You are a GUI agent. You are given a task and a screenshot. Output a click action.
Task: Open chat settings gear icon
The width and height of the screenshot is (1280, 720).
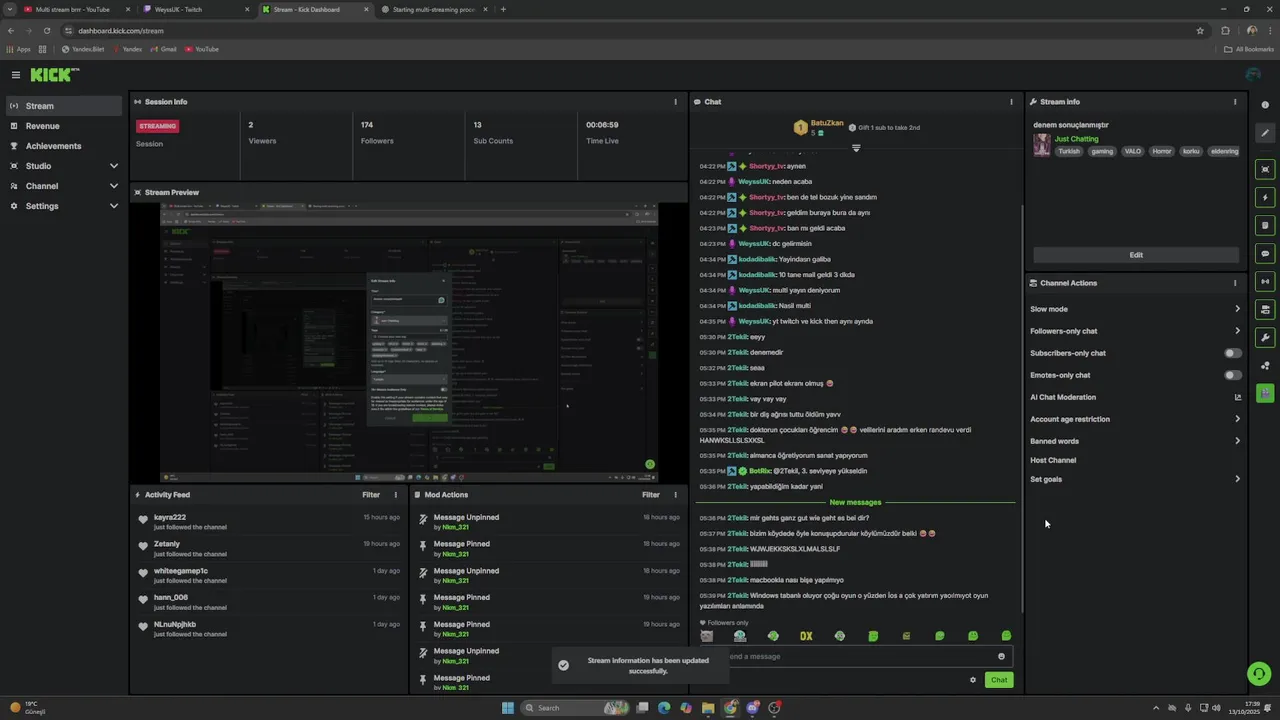coord(973,680)
